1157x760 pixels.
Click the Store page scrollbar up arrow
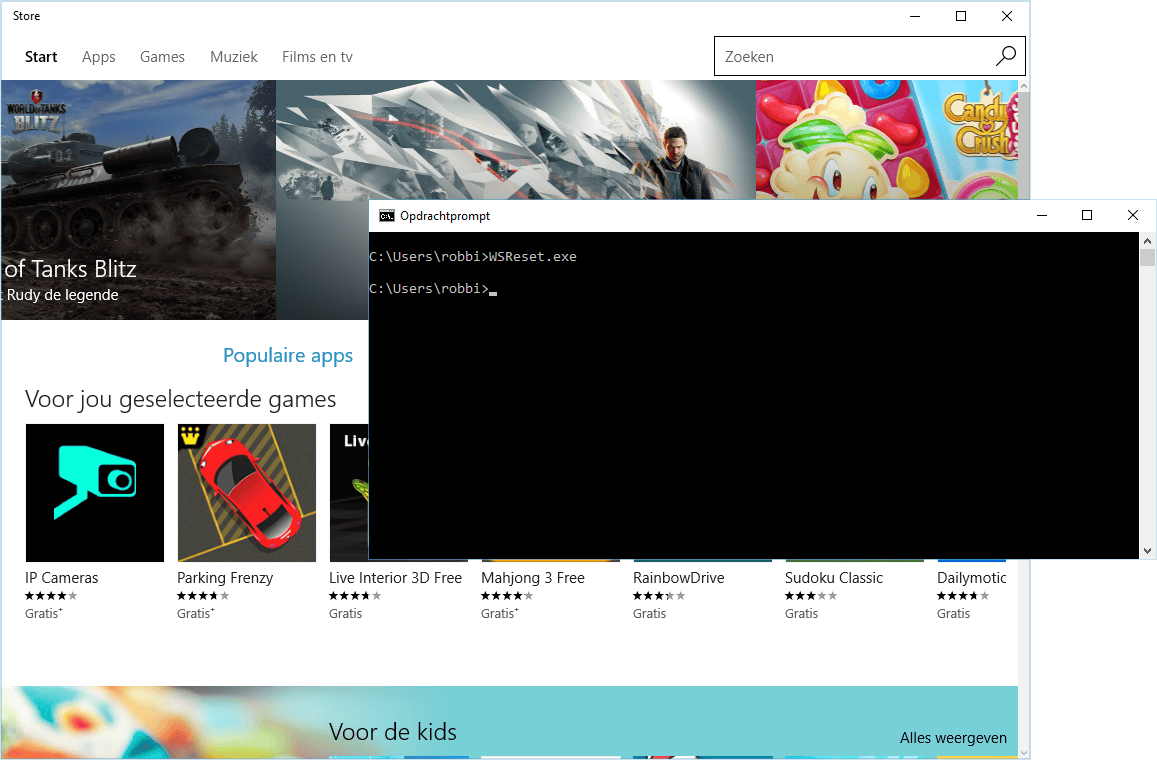(1023, 86)
